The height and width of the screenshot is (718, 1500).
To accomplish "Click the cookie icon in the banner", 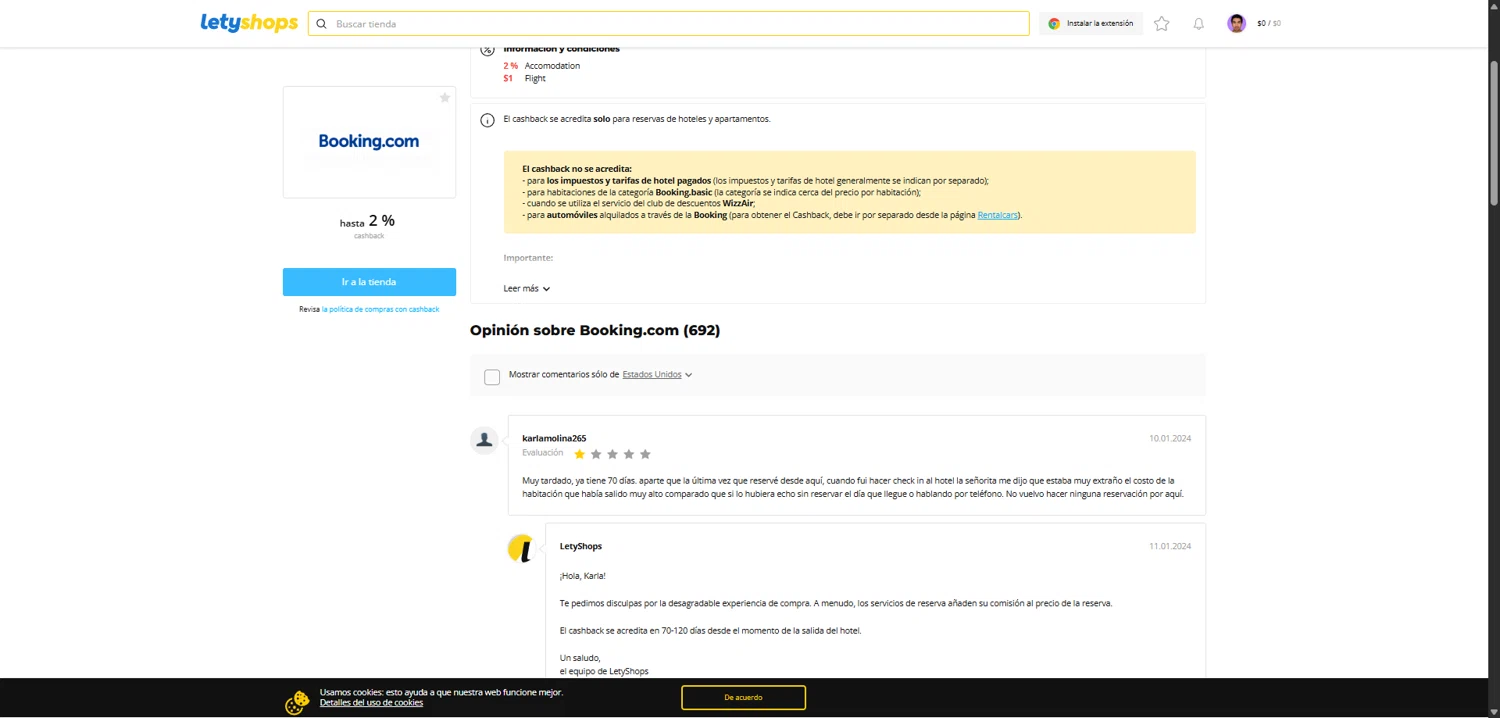I will [x=297, y=703].
